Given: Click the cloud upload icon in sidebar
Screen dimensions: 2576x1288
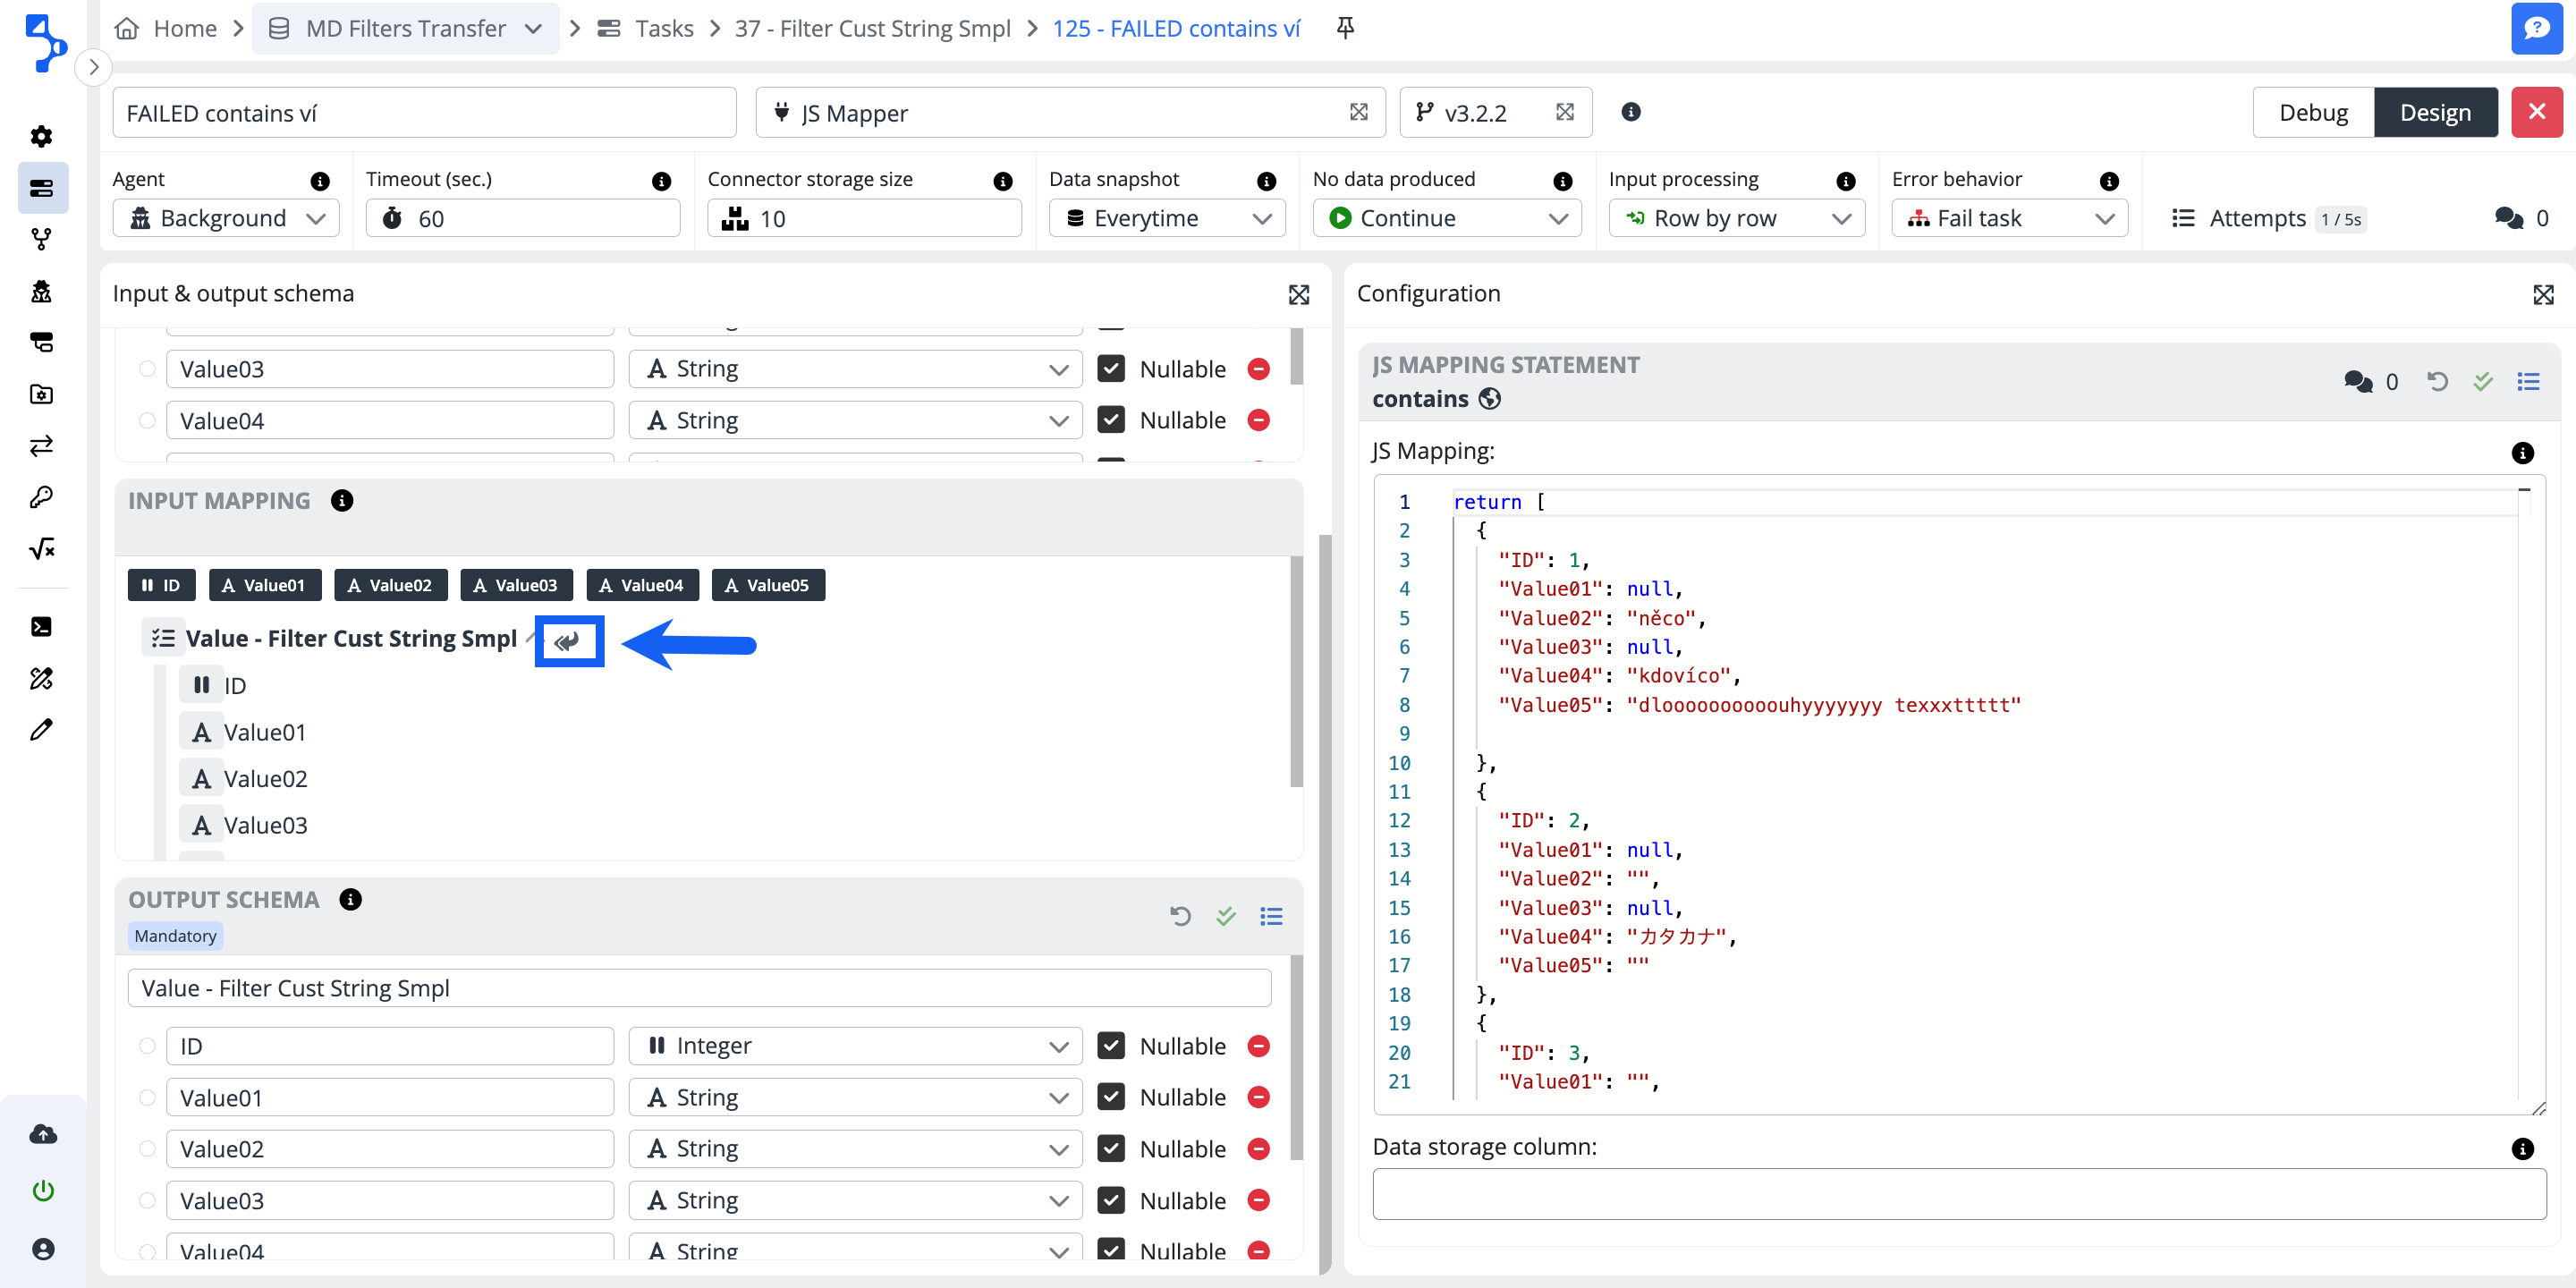Looking at the screenshot, I should pyautogui.click(x=42, y=1133).
